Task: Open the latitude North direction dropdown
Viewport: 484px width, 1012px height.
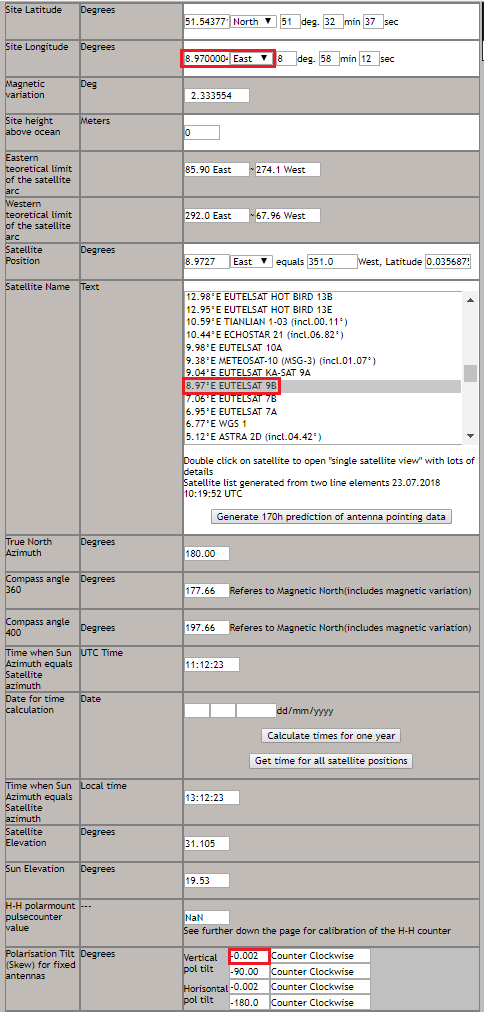Action: point(254,21)
